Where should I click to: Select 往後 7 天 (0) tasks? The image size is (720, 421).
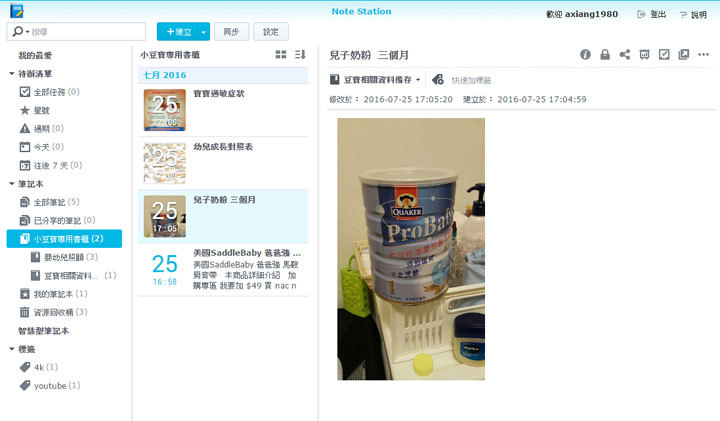[51, 165]
